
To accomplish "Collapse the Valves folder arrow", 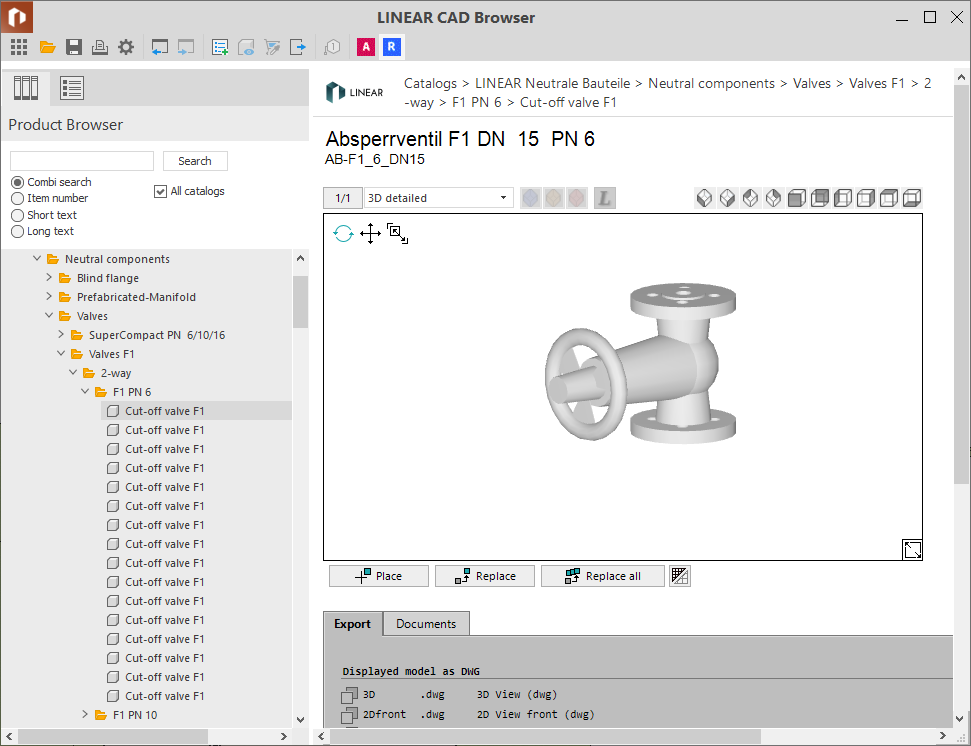I will (49, 316).
